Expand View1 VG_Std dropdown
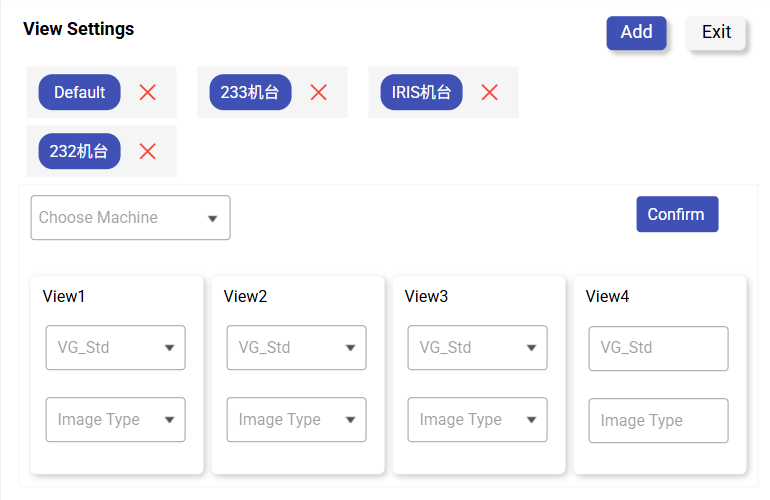The height and width of the screenshot is (500, 770). 115,348
